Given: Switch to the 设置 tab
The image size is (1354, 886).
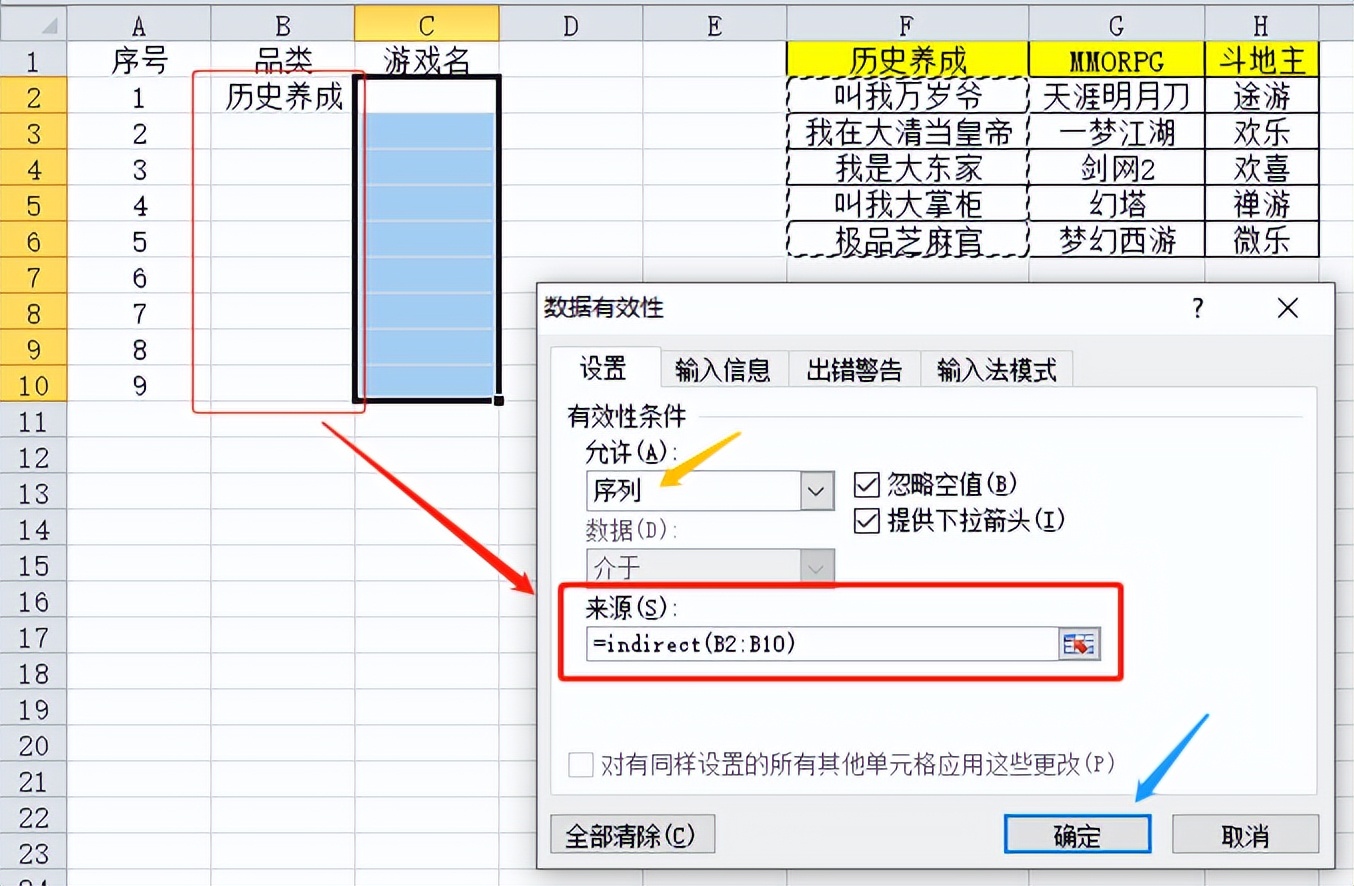Looking at the screenshot, I should (x=604, y=369).
